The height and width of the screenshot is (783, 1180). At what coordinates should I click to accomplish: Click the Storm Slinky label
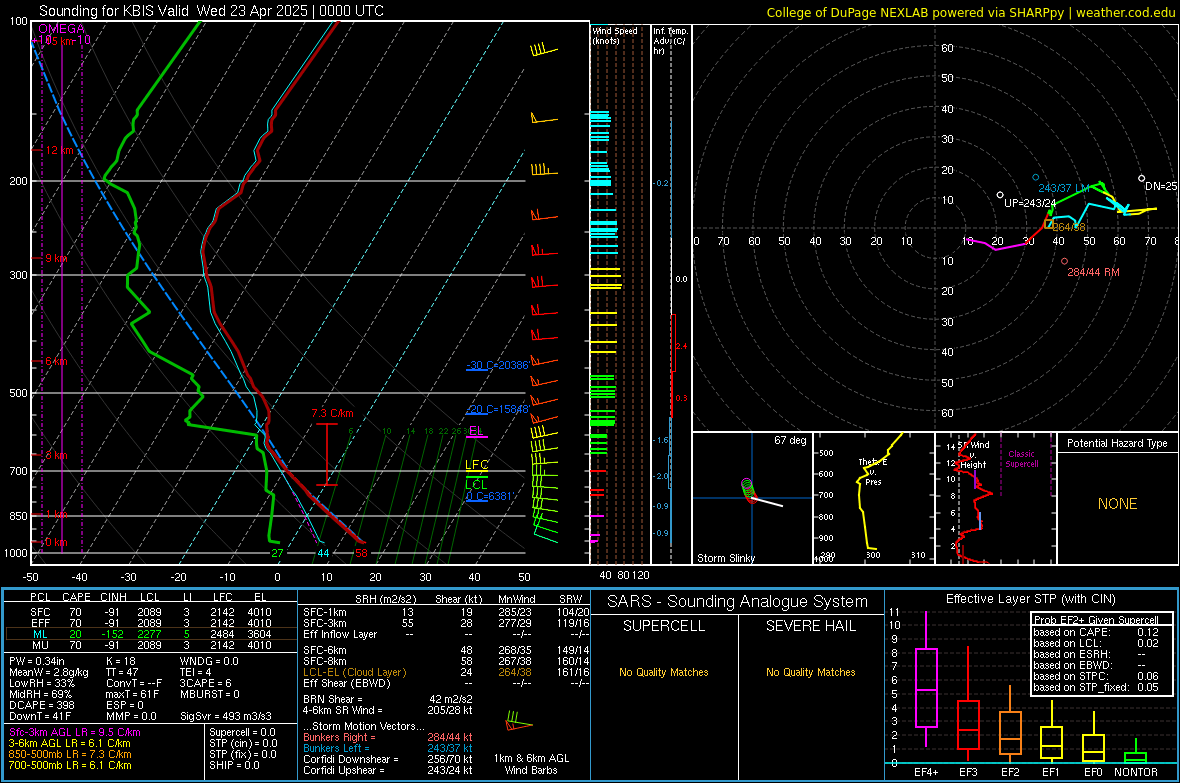[725, 558]
